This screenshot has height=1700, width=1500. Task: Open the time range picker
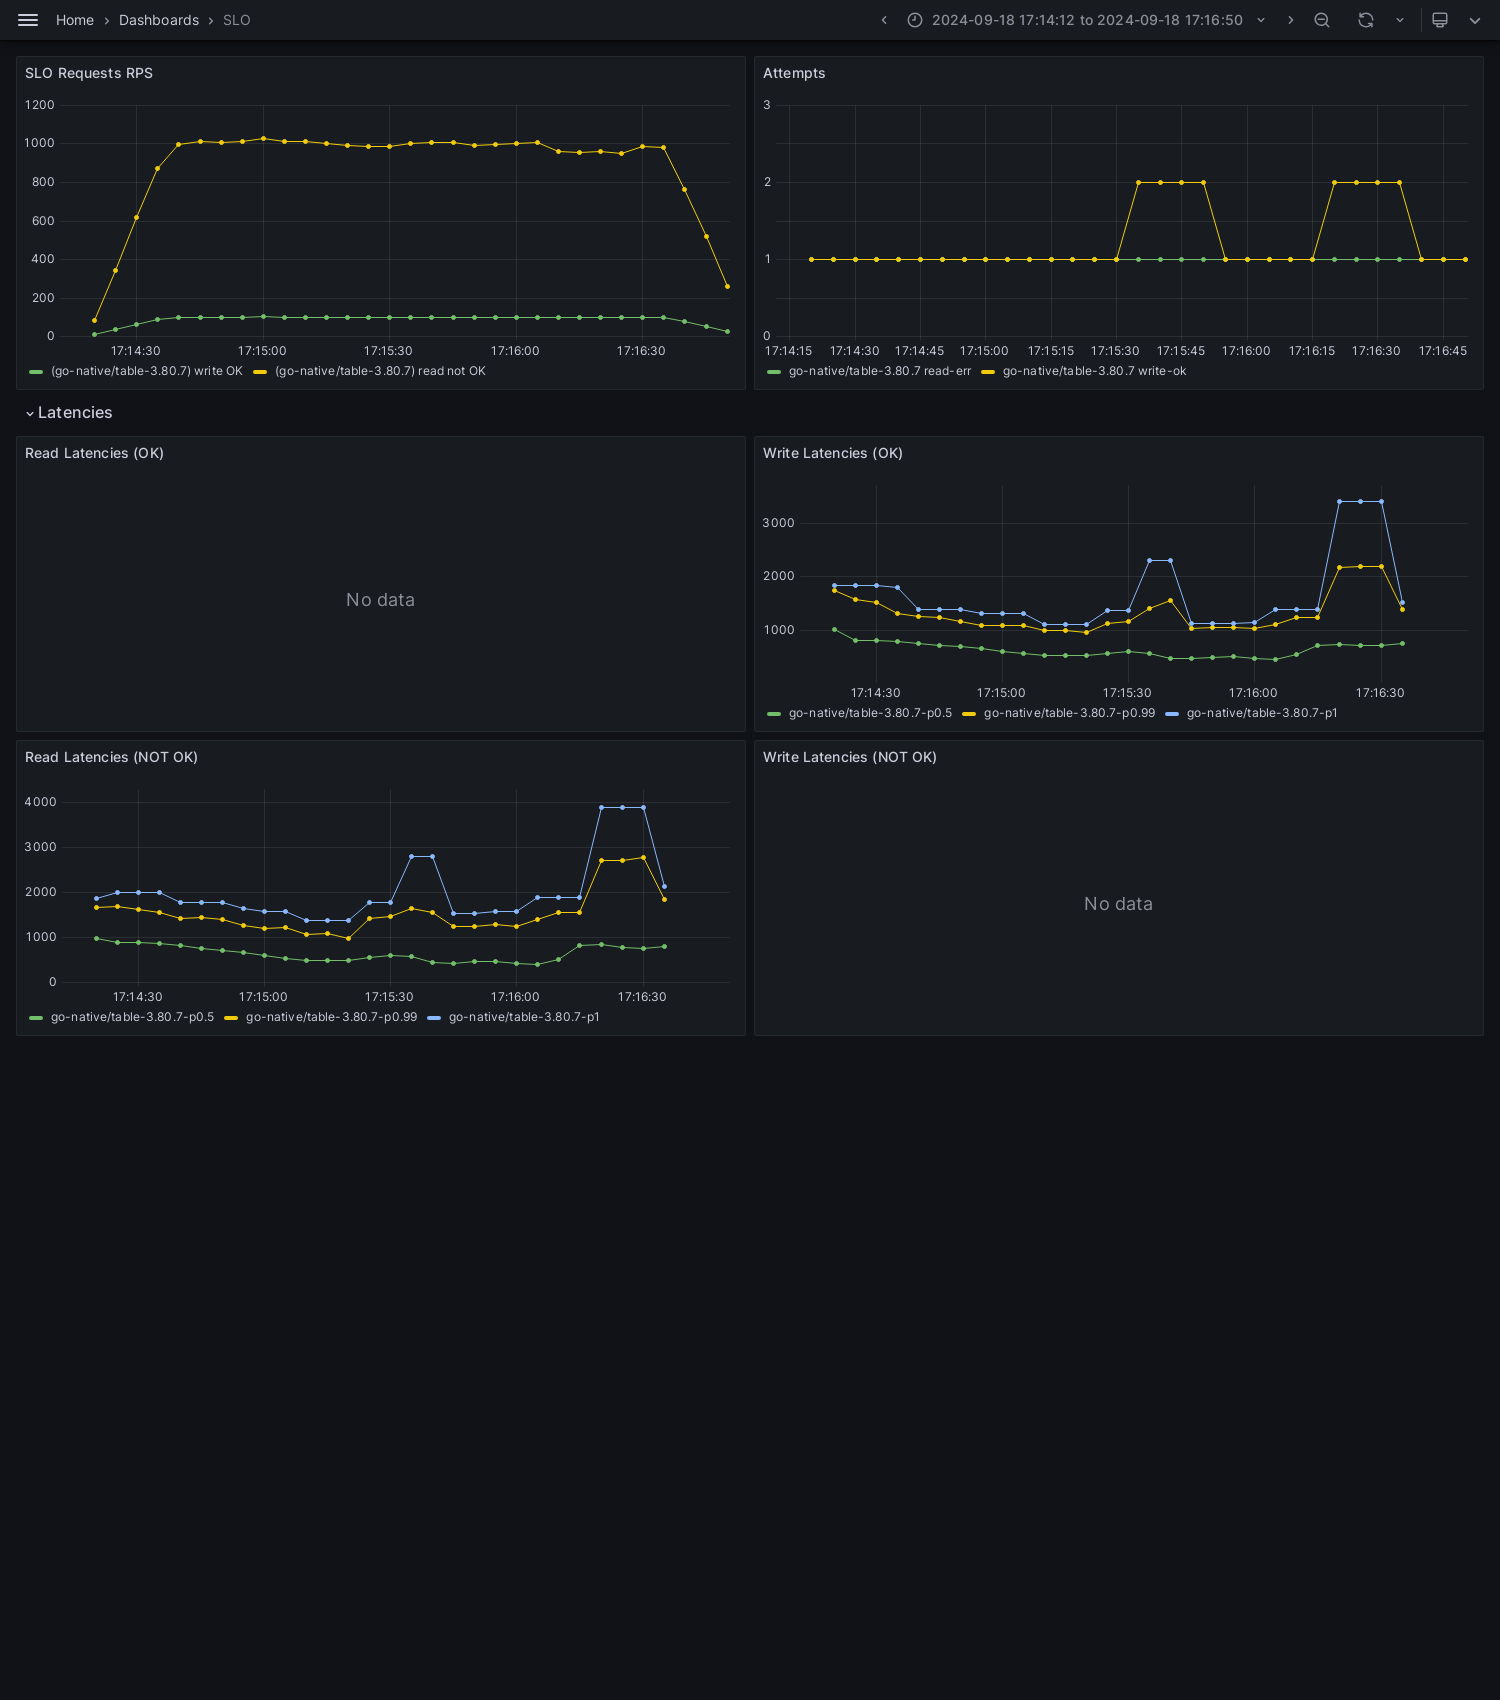(x=1087, y=20)
